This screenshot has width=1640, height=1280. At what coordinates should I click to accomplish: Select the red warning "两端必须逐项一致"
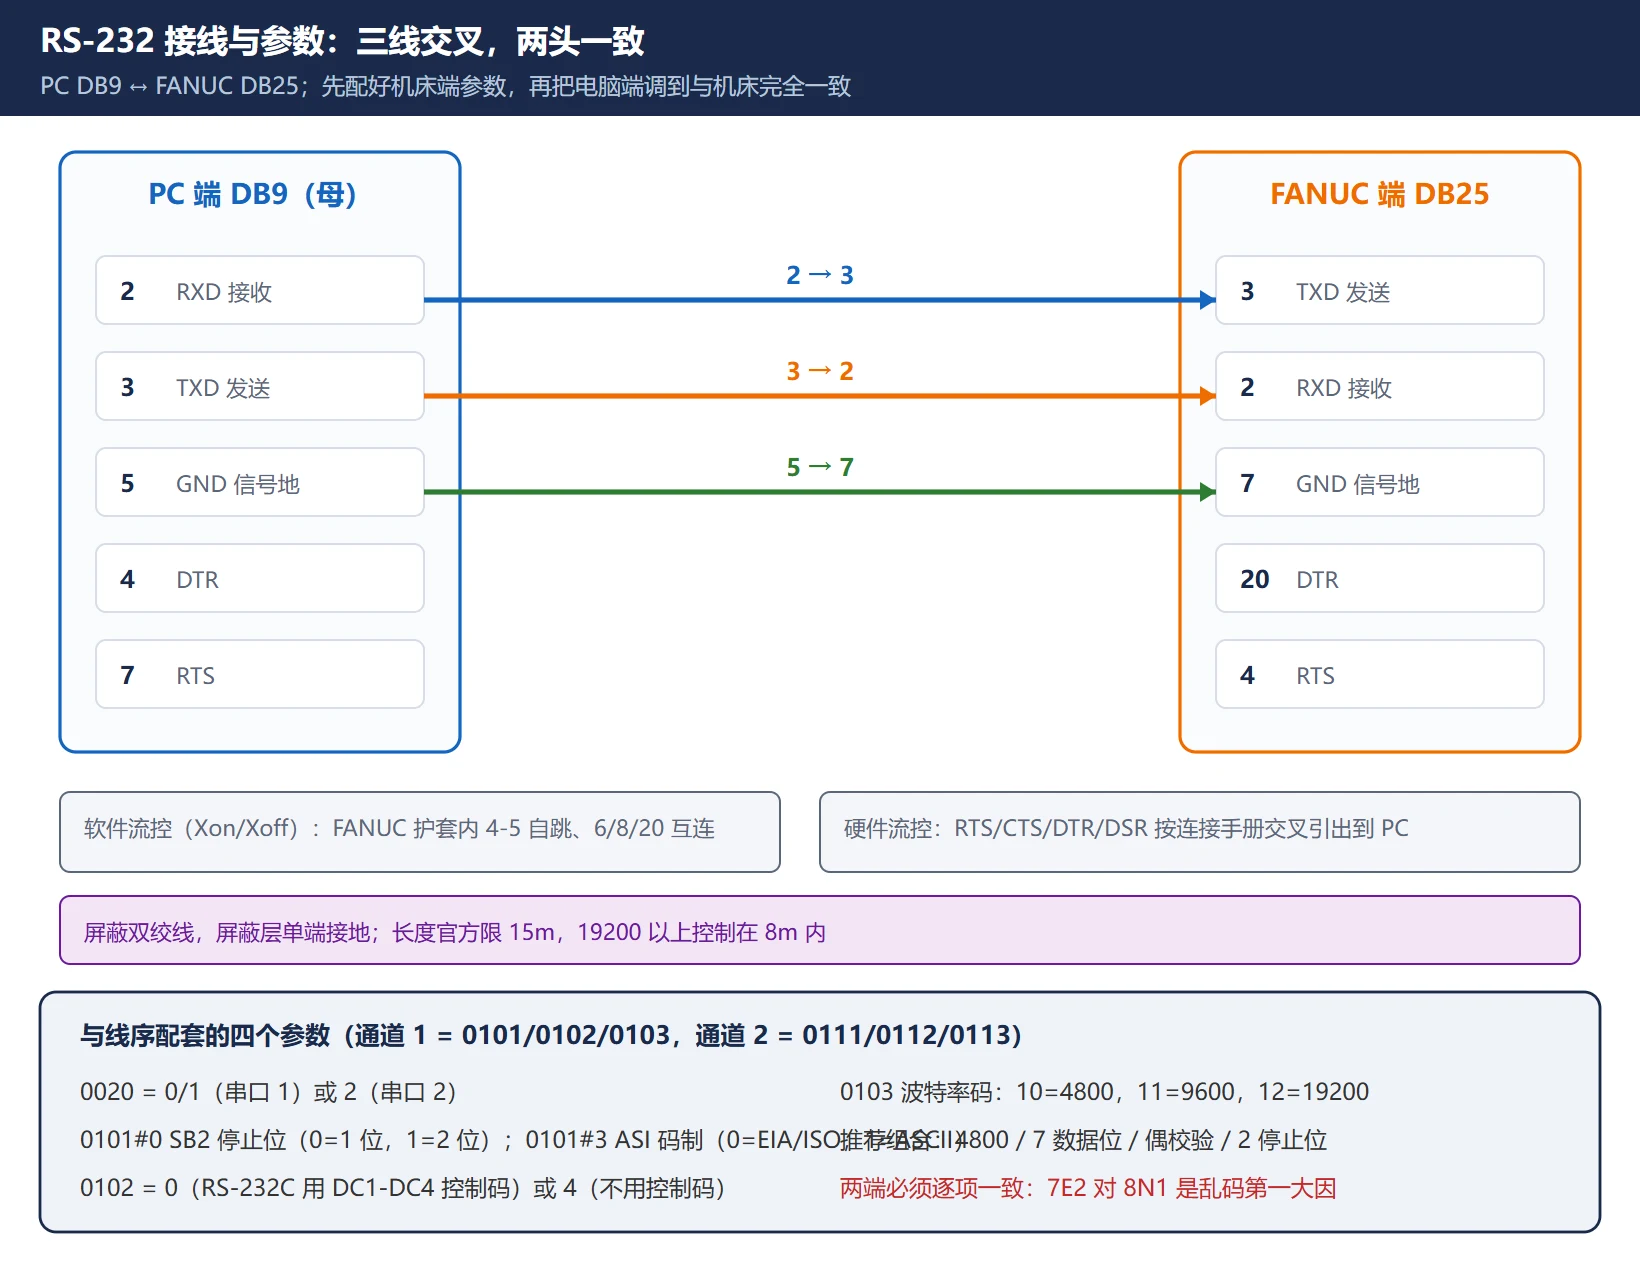point(1088,1188)
